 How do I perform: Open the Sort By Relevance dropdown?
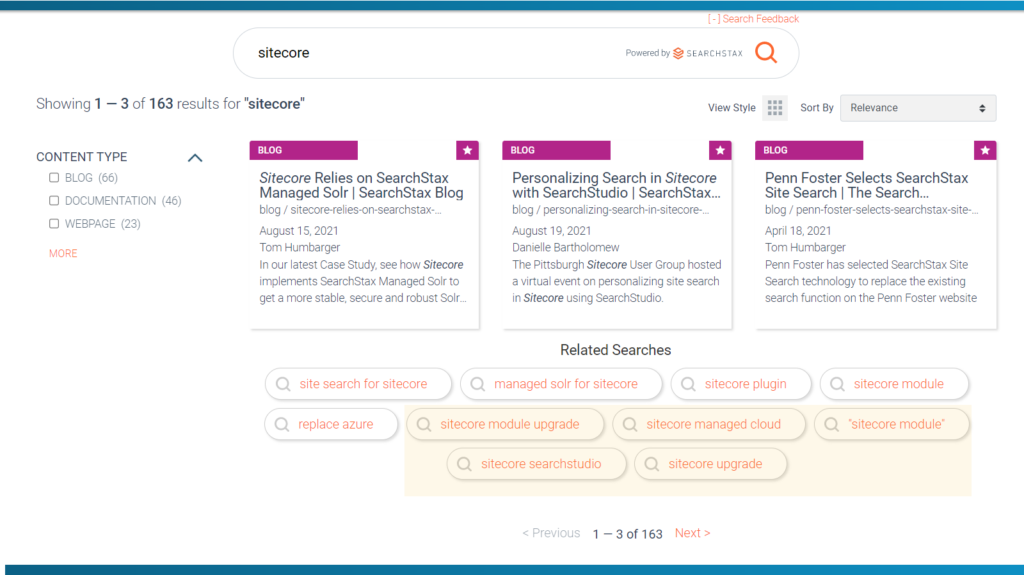click(918, 108)
